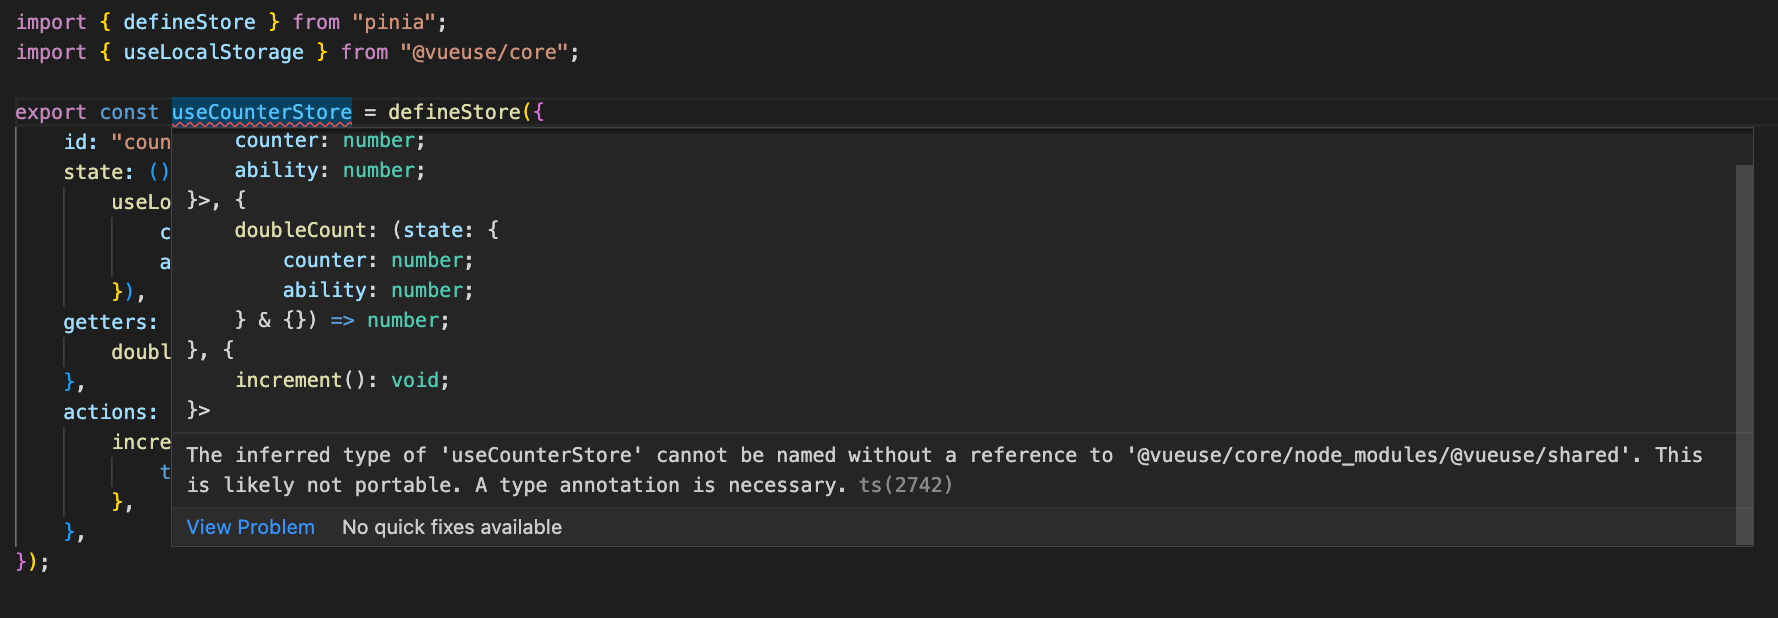The image size is (1778, 618).
Task: Click the No quick fixes available text
Action: [451, 527]
